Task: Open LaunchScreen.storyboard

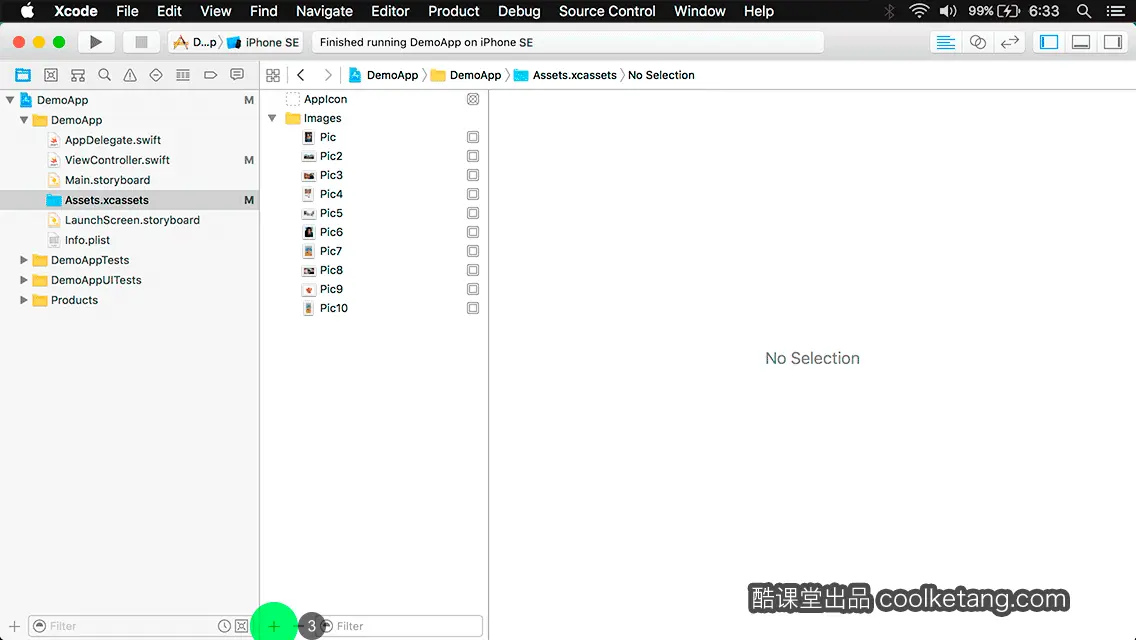Action: click(x=132, y=220)
